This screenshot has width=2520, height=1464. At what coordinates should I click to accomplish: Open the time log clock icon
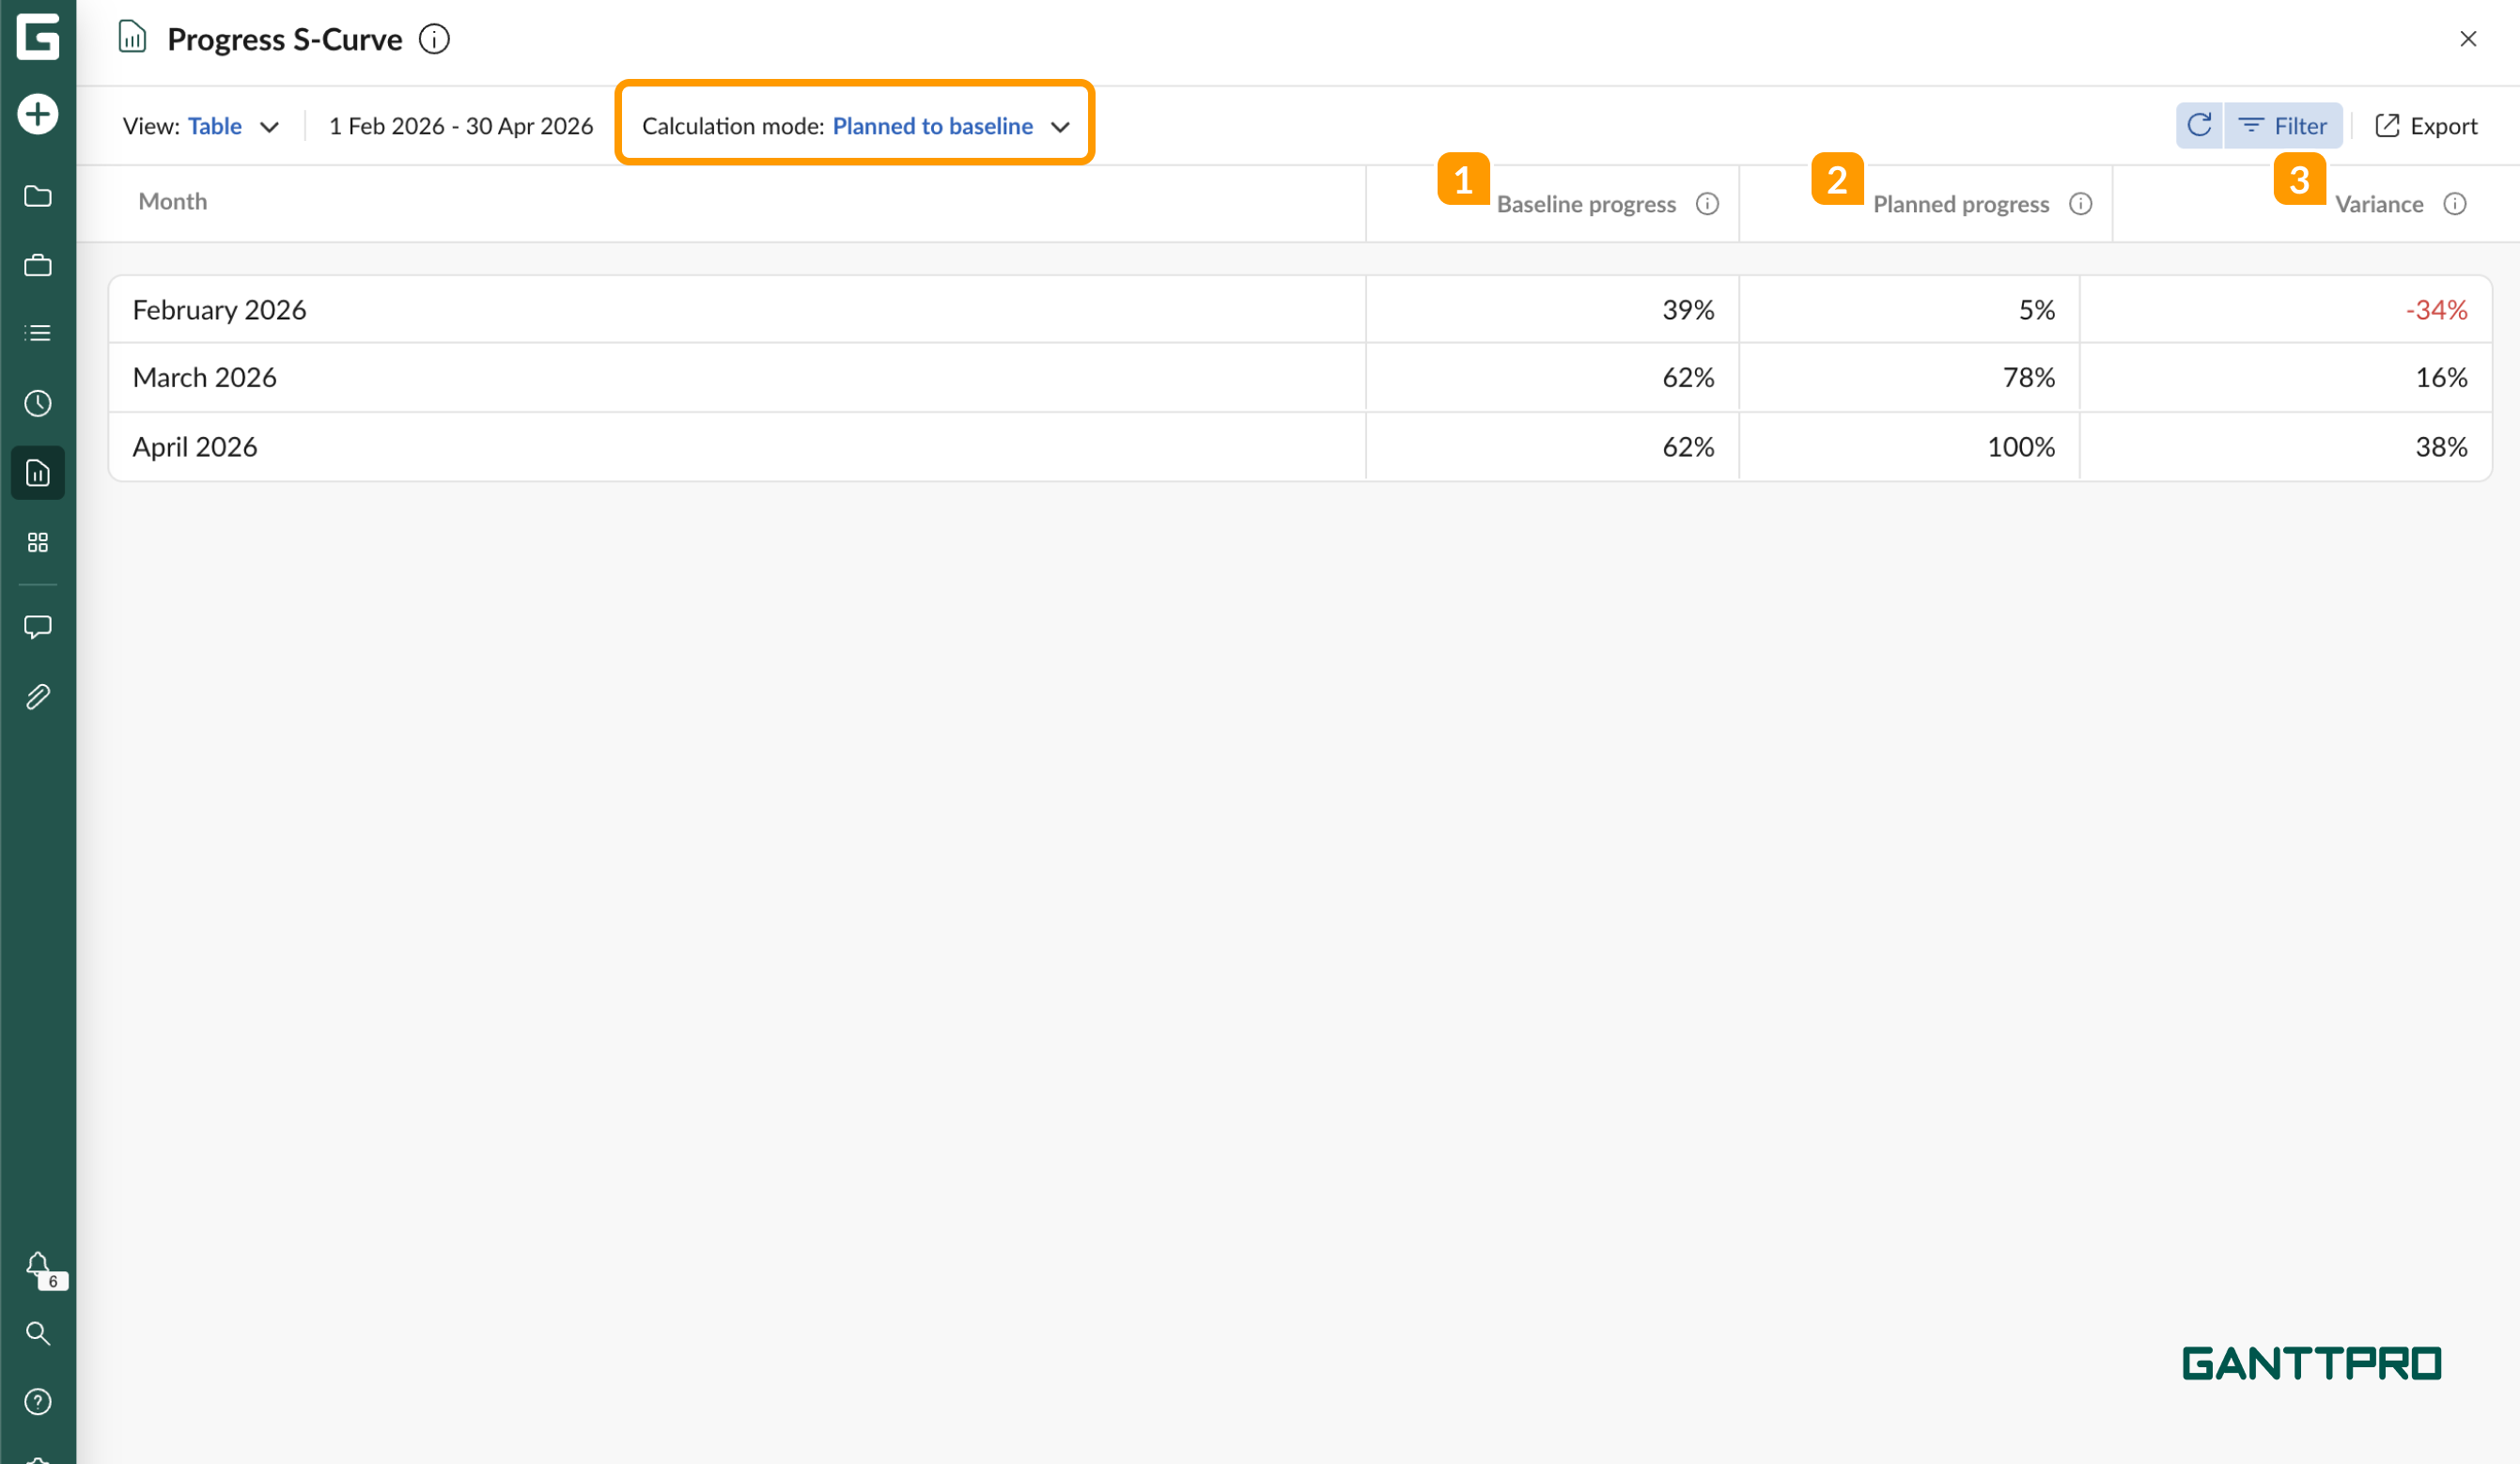tap(38, 403)
